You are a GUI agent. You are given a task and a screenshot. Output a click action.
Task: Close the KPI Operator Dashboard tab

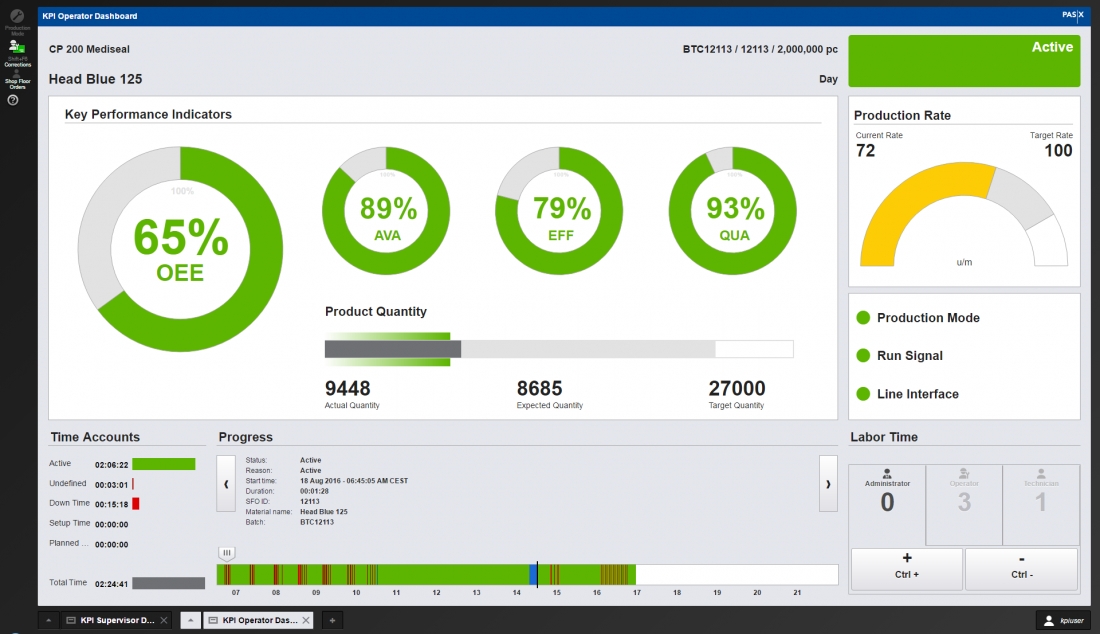click(306, 620)
